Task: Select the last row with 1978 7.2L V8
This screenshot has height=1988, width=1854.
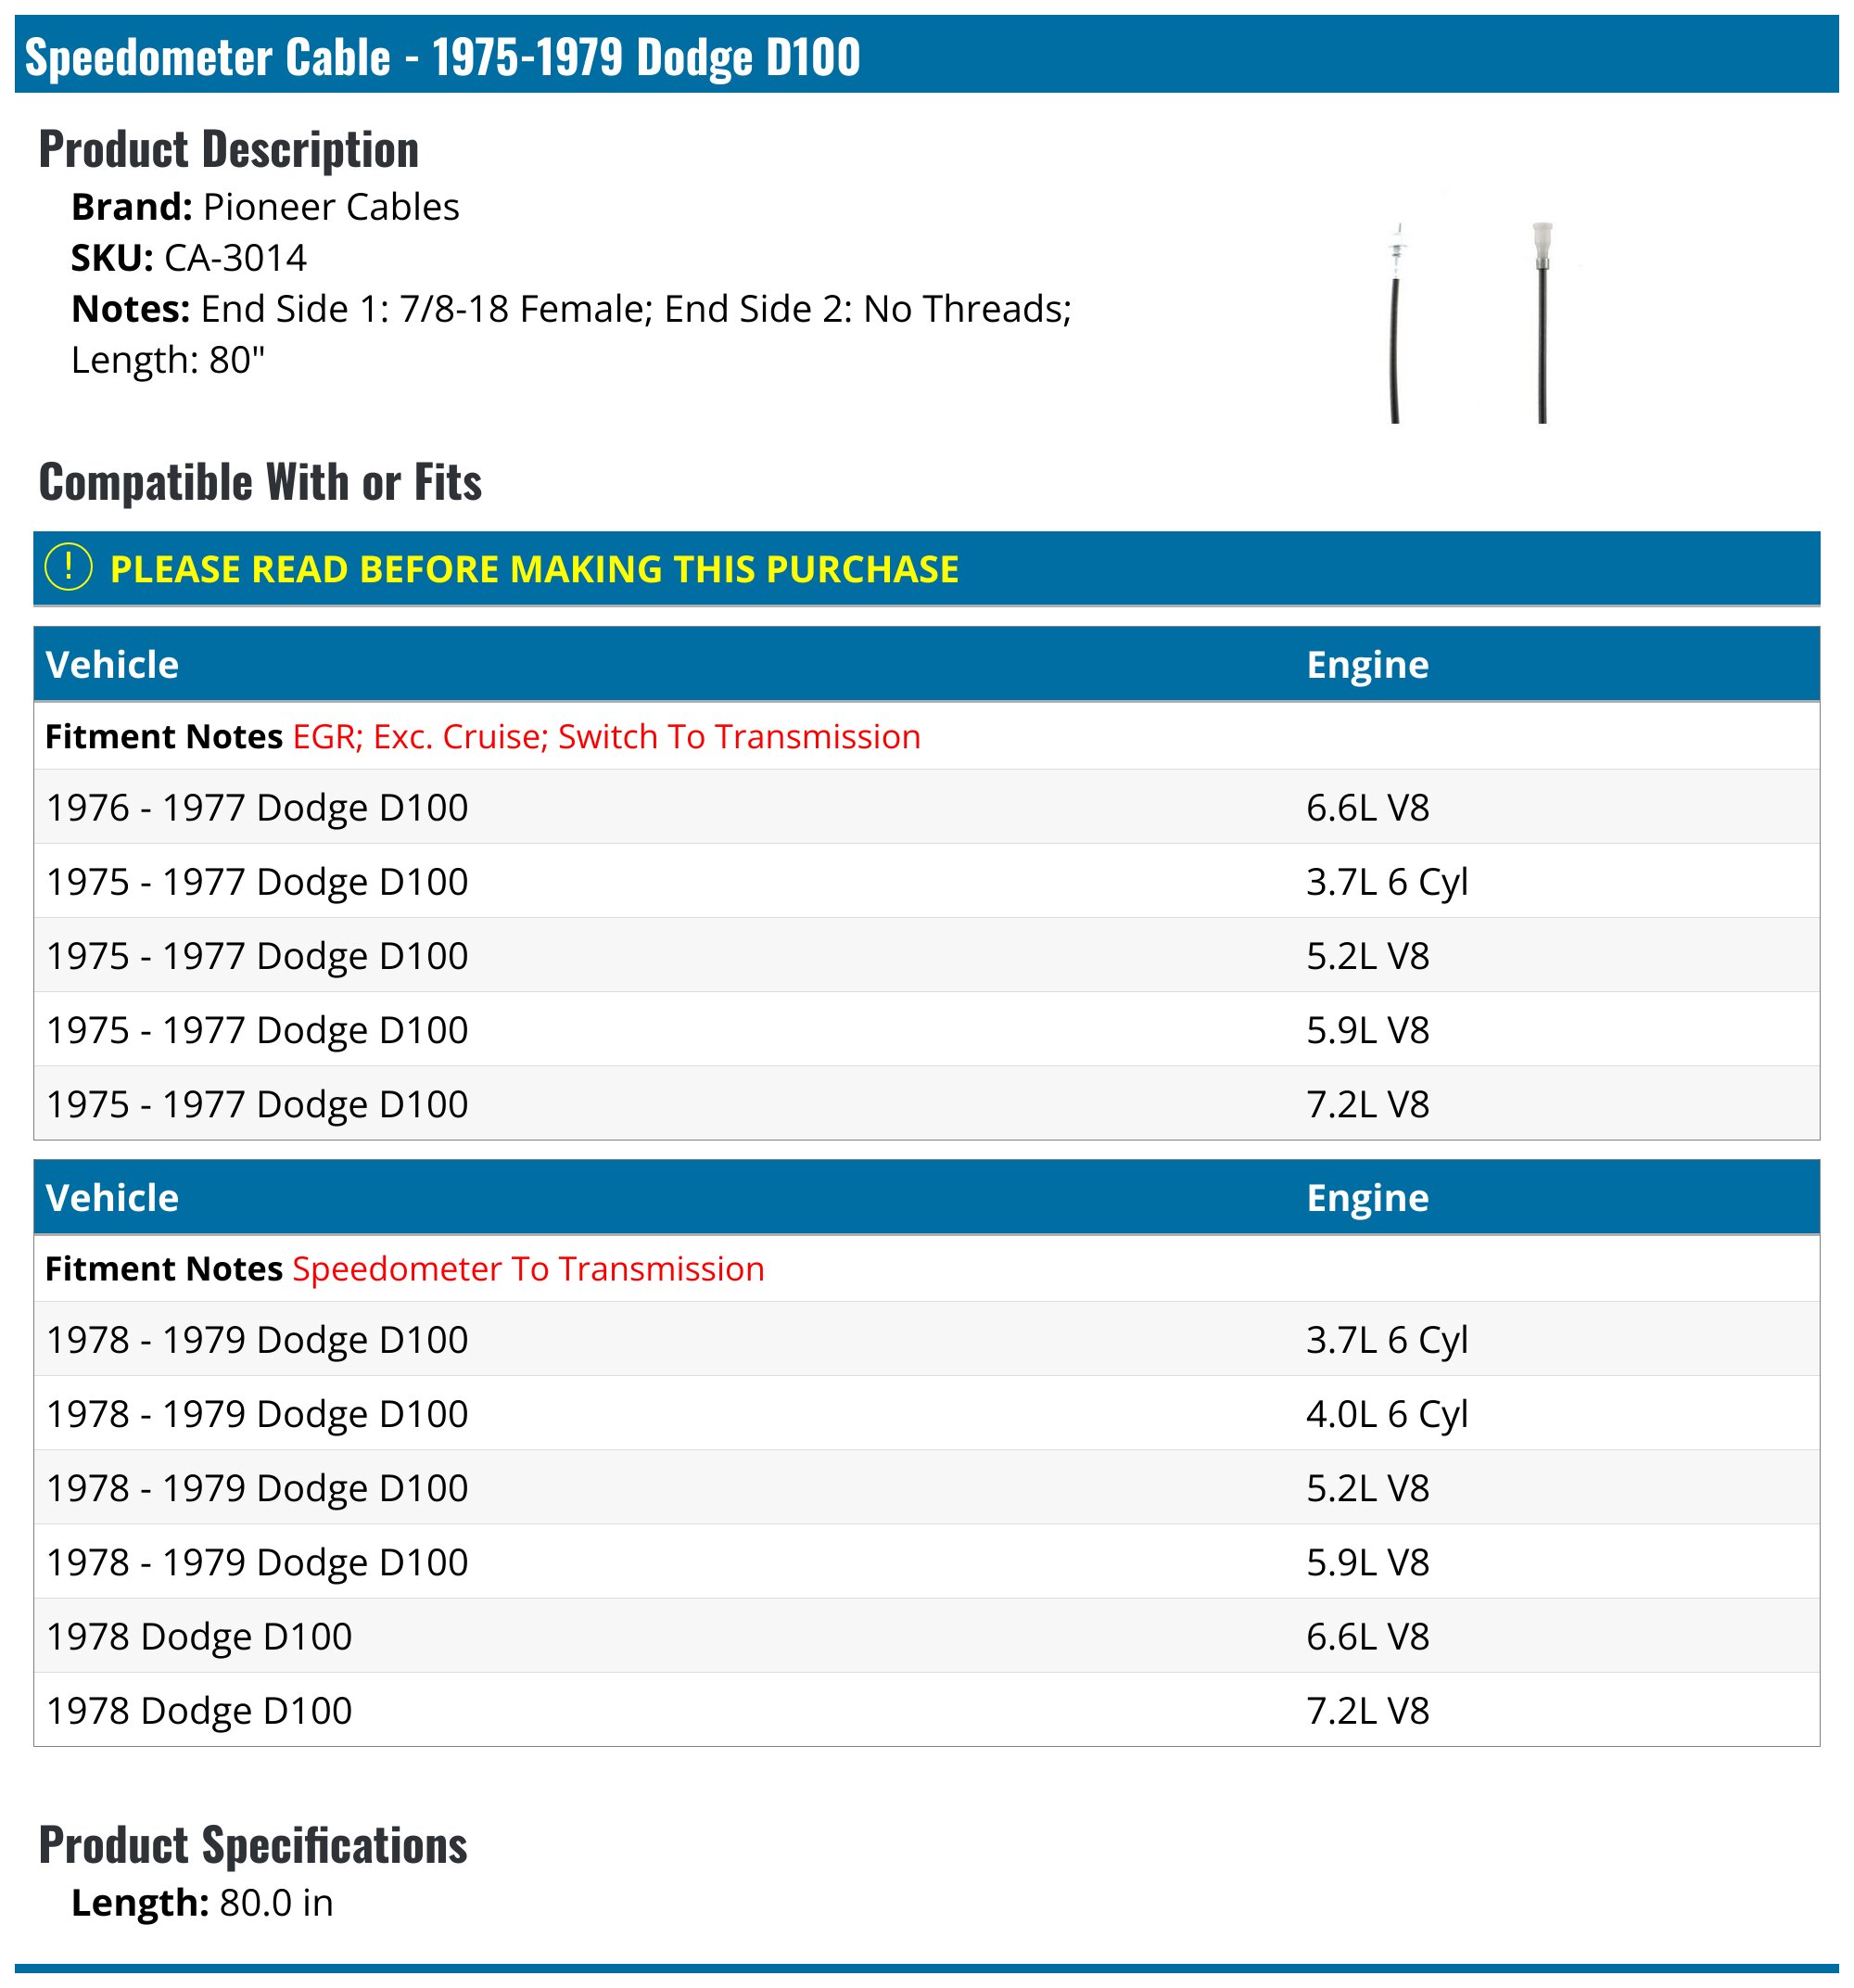Action: [x=199, y=1710]
